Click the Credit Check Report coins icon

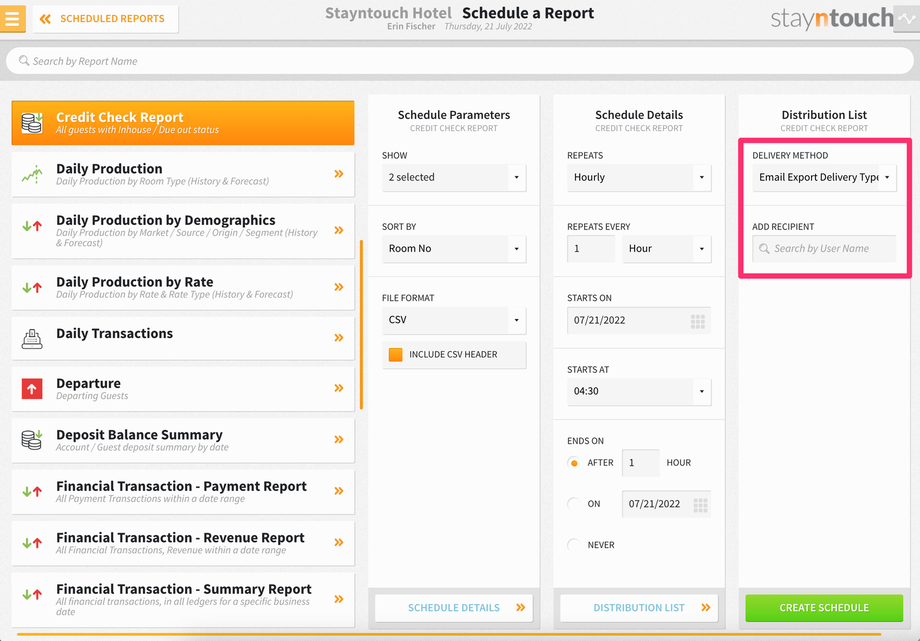point(32,123)
